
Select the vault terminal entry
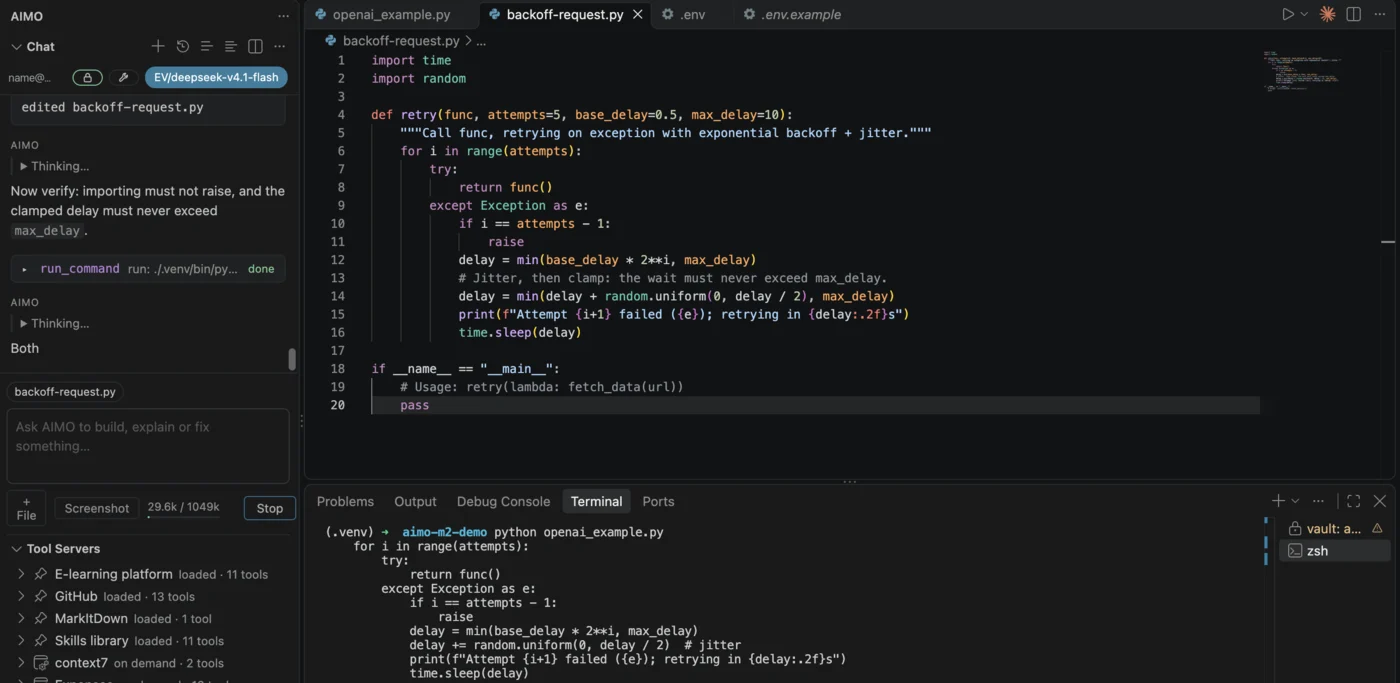(1335, 528)
